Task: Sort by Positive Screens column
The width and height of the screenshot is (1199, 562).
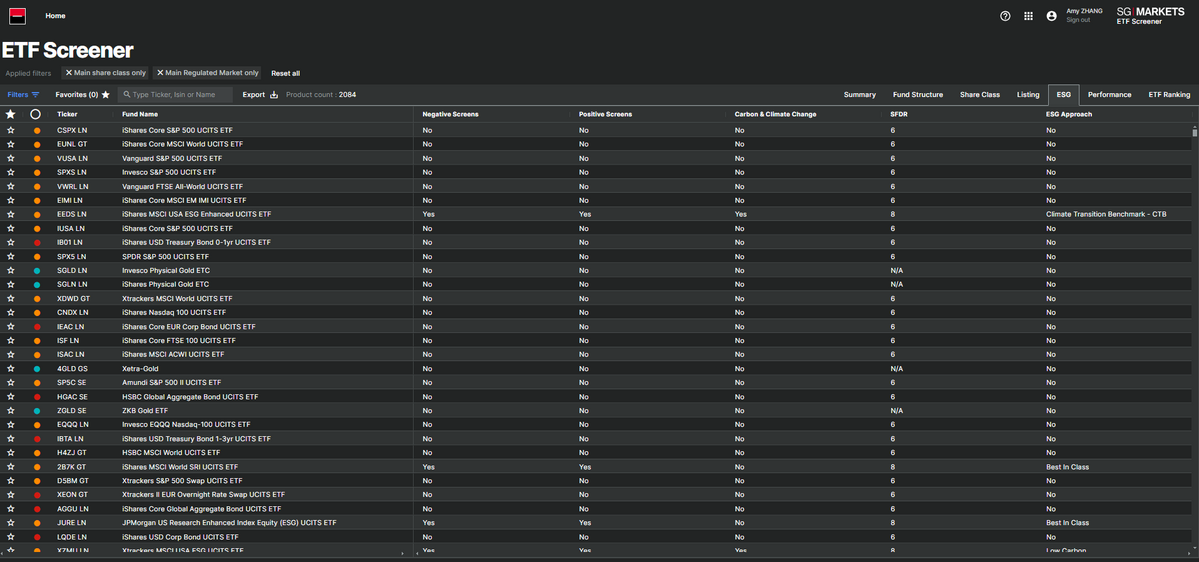Action: (605, 115)
